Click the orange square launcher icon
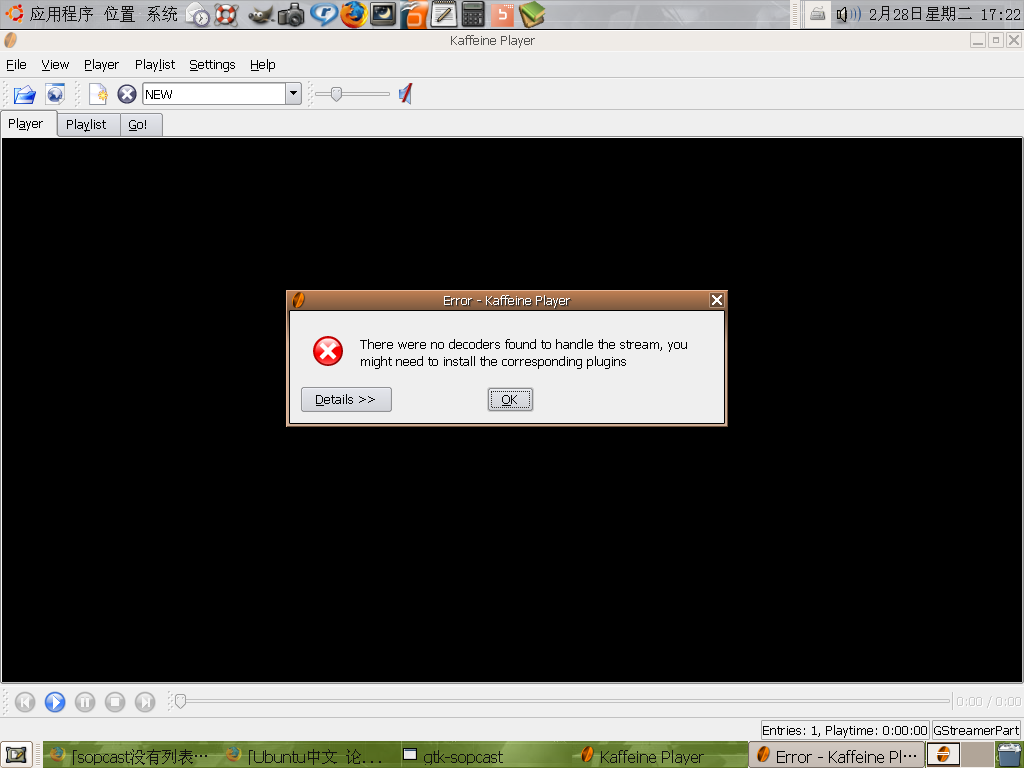Screen dimensions: 1024x768 [x=502, y=14]
